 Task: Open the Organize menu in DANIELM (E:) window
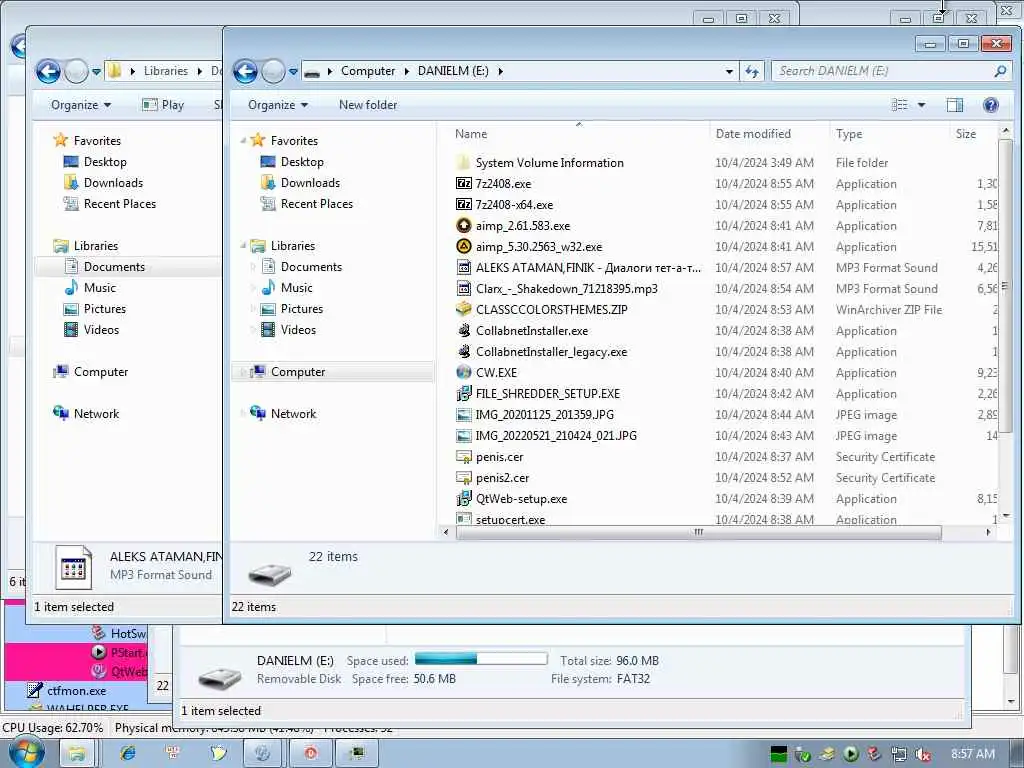tap(278, 104)
